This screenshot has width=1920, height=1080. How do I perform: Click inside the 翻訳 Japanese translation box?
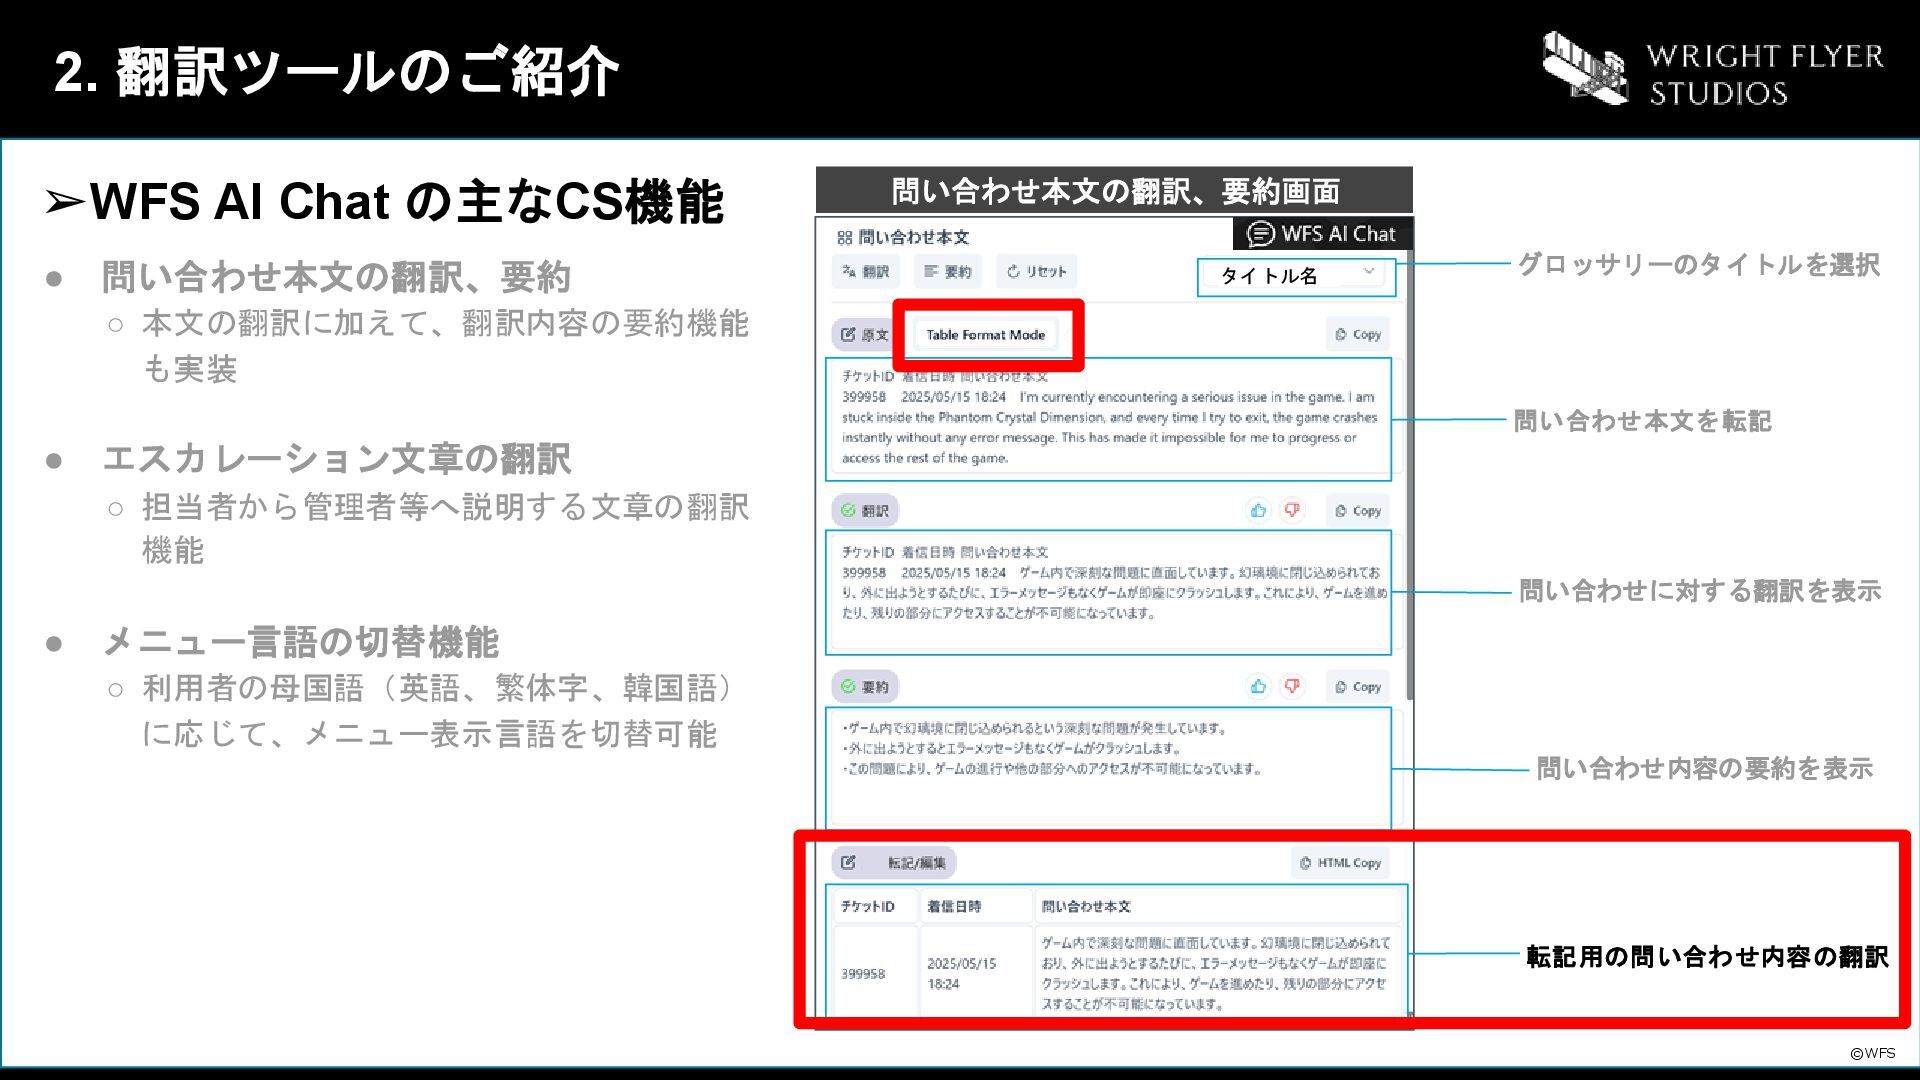[1108, 592]
